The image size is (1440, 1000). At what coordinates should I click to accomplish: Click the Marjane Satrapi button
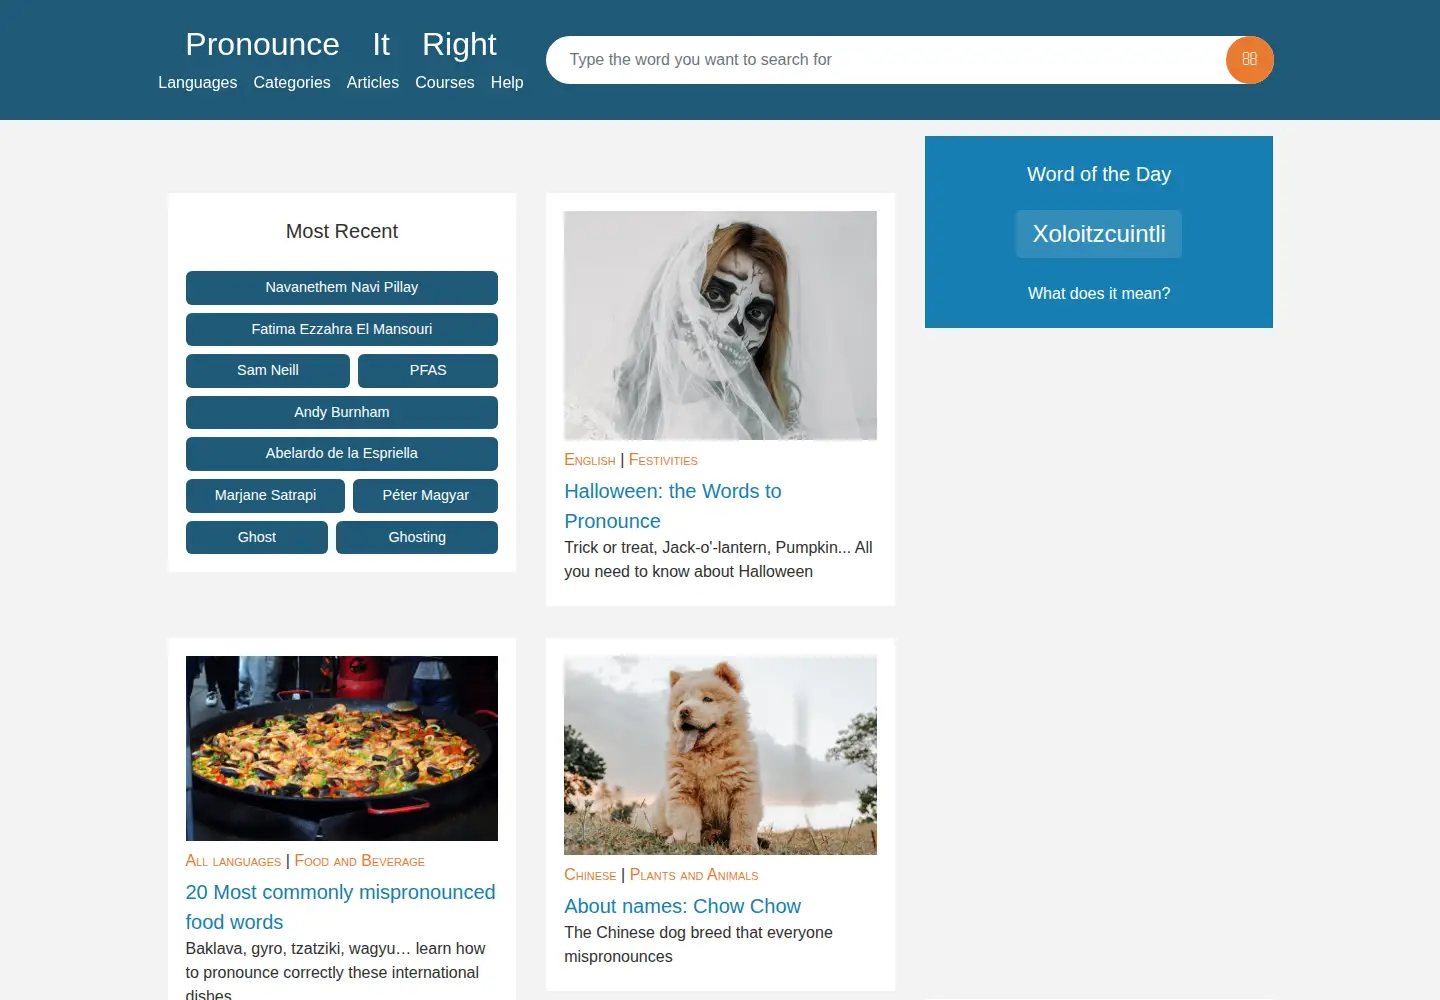265,495
